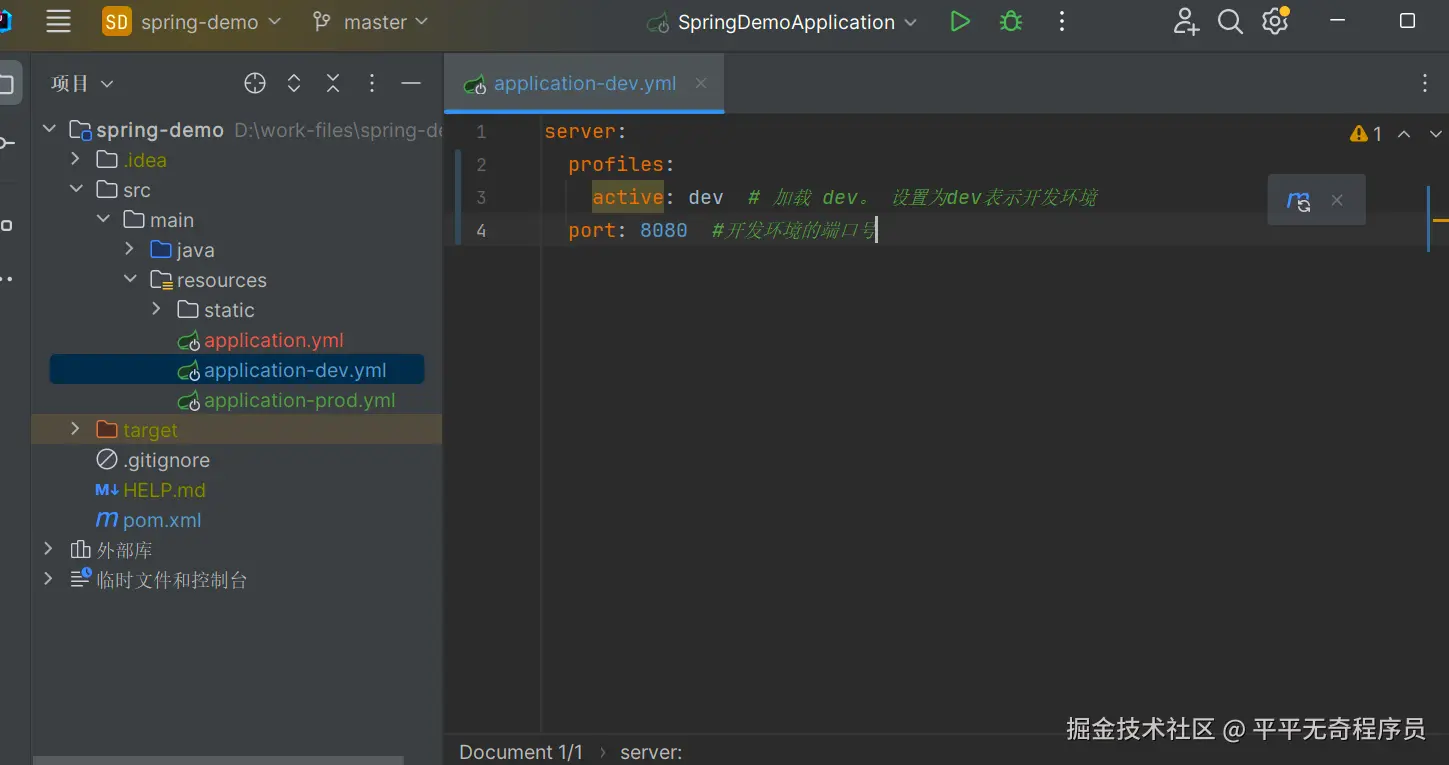
Task: Run SpringDemoApplication with the play icon
Action: [960, 22]
